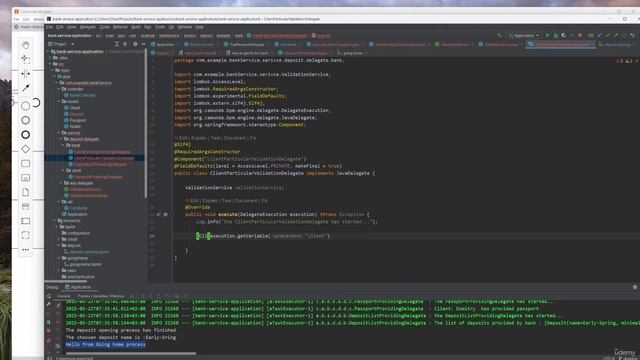Viewport: 640px width, 360px height.
Task: Open Application class in project tree
Action: click(x=77, y=214)
